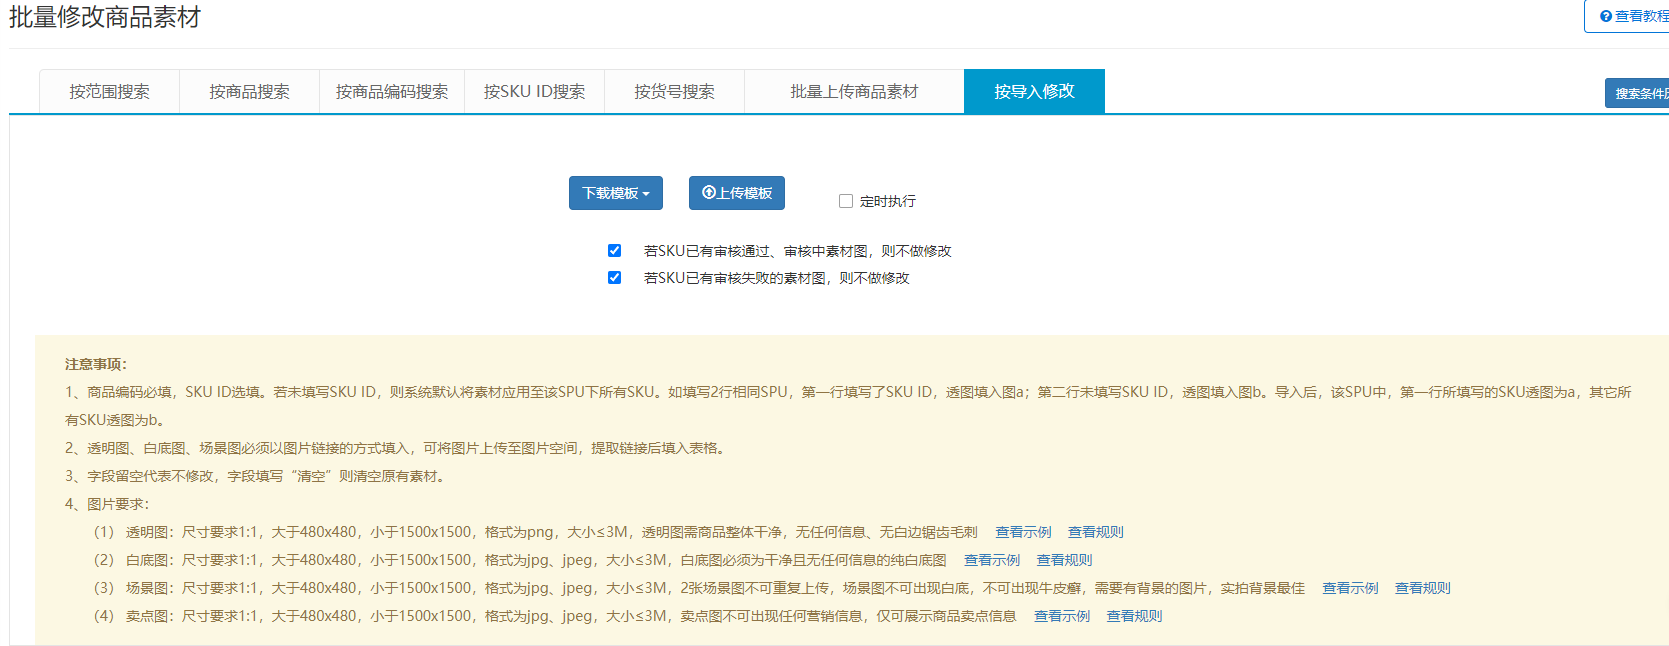
Task: View 查看规则 for 场景图 requirements
Action: click(1422, 588)
